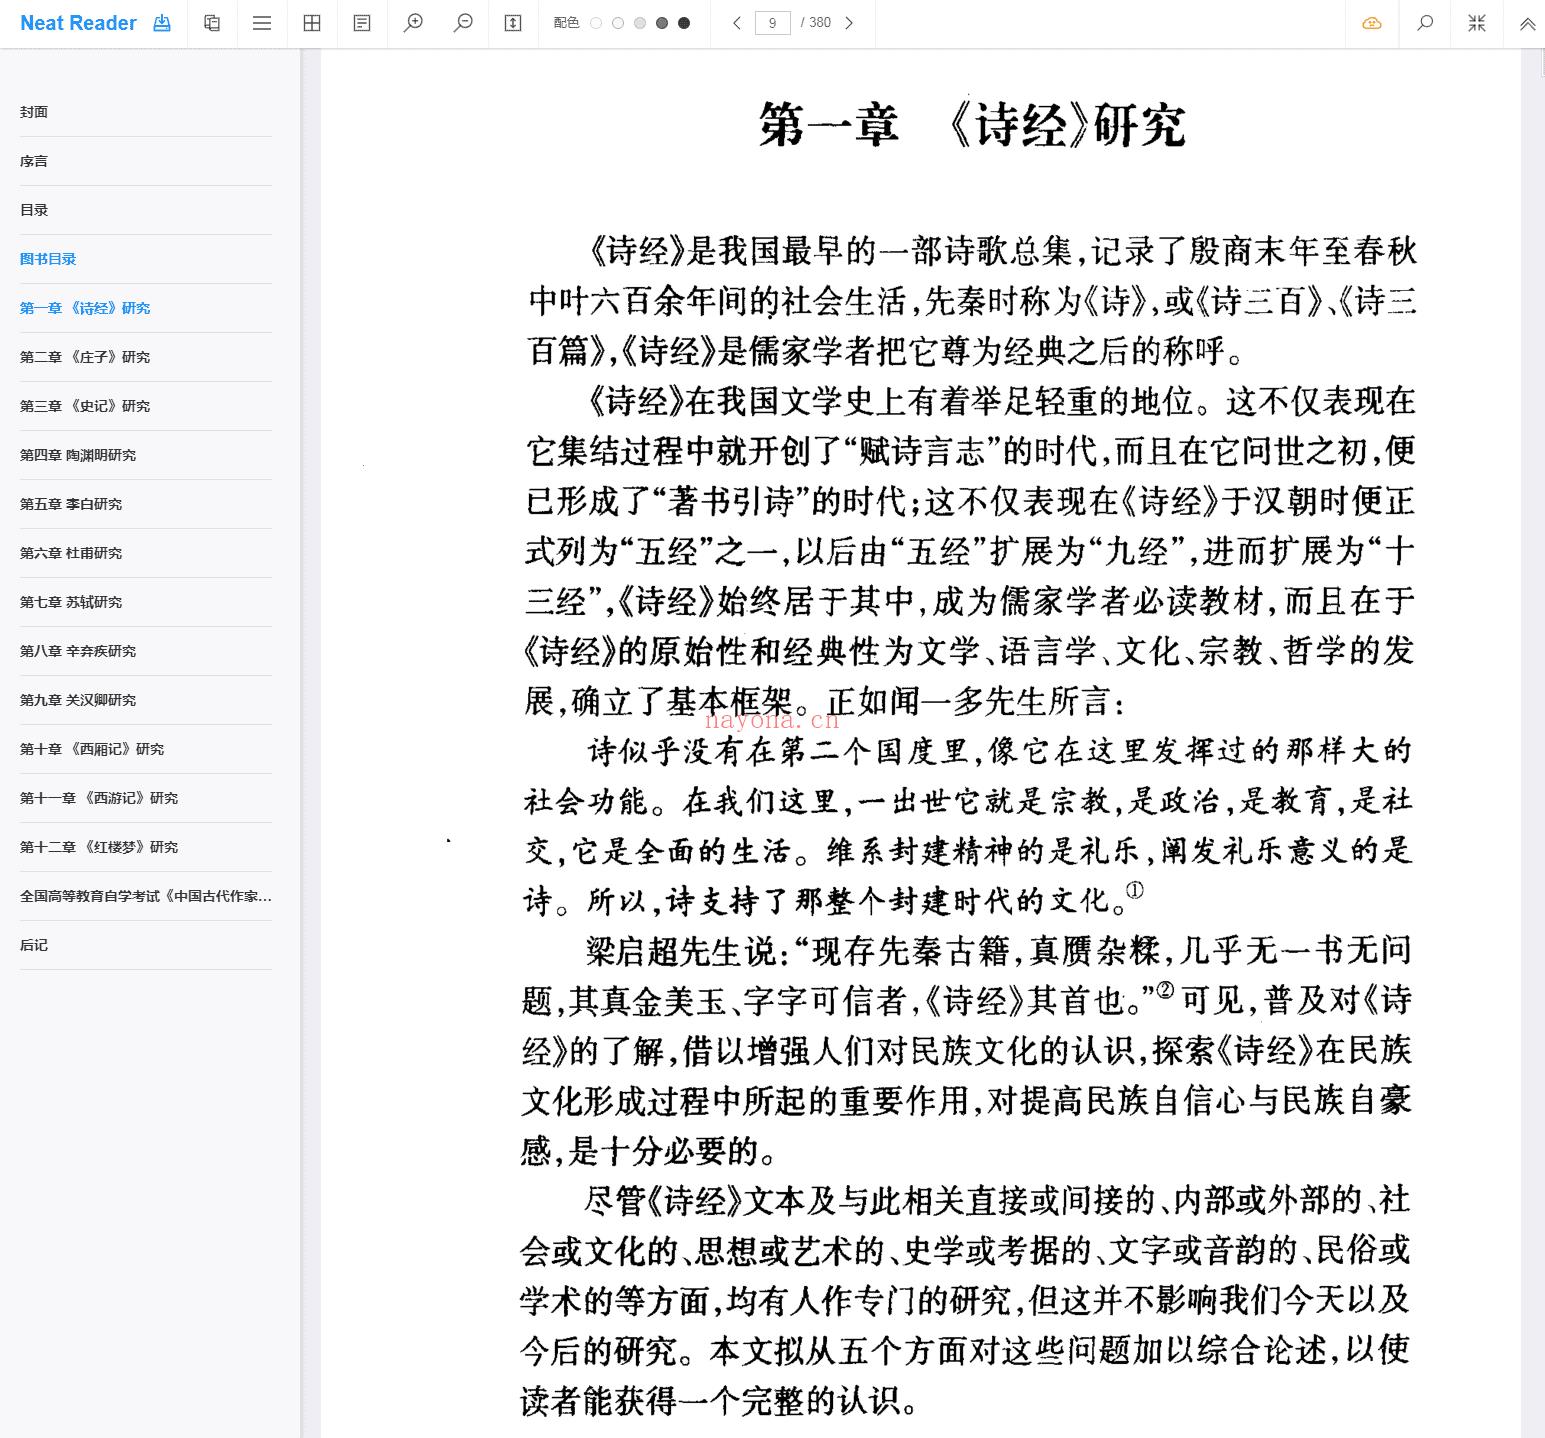This screenshot has height=1438, width=1545.
Task: Go to previous page arrow
Action: coord(737,23)
